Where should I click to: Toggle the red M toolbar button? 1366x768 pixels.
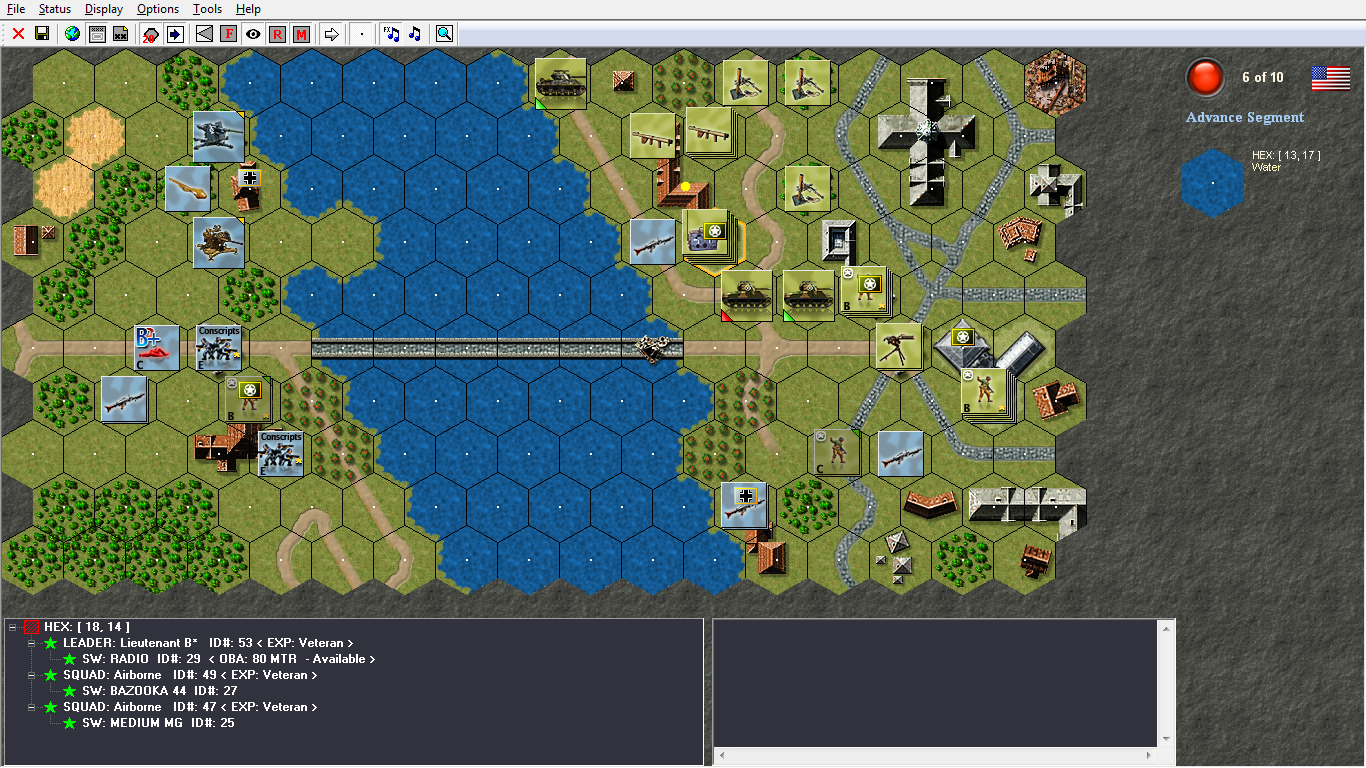click(x=301, y=34)
